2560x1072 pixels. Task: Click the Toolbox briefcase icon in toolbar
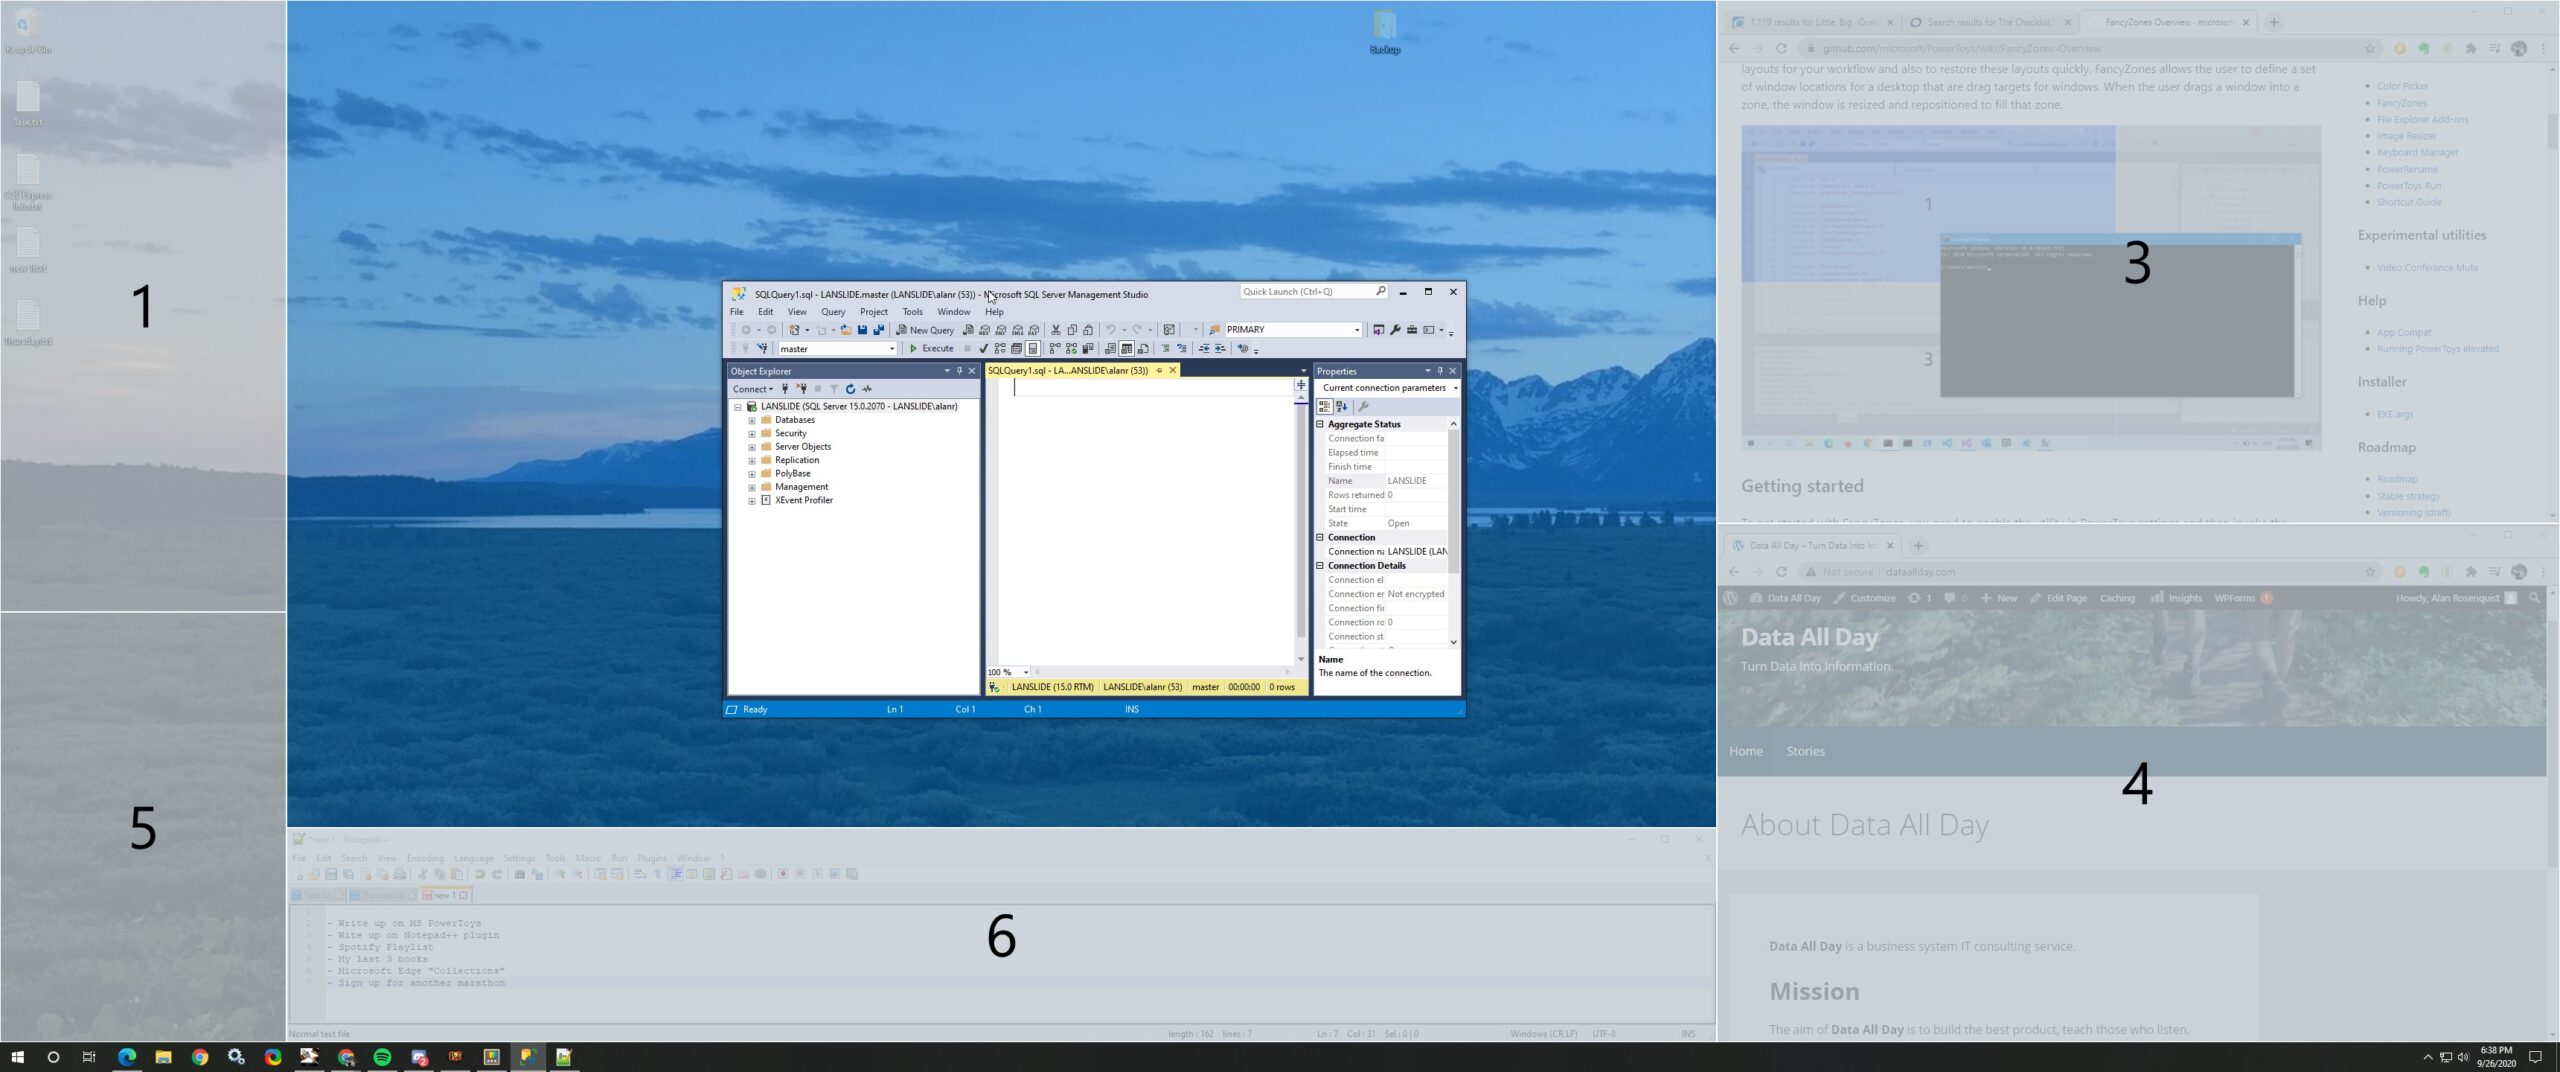[x=1412, y=329]
